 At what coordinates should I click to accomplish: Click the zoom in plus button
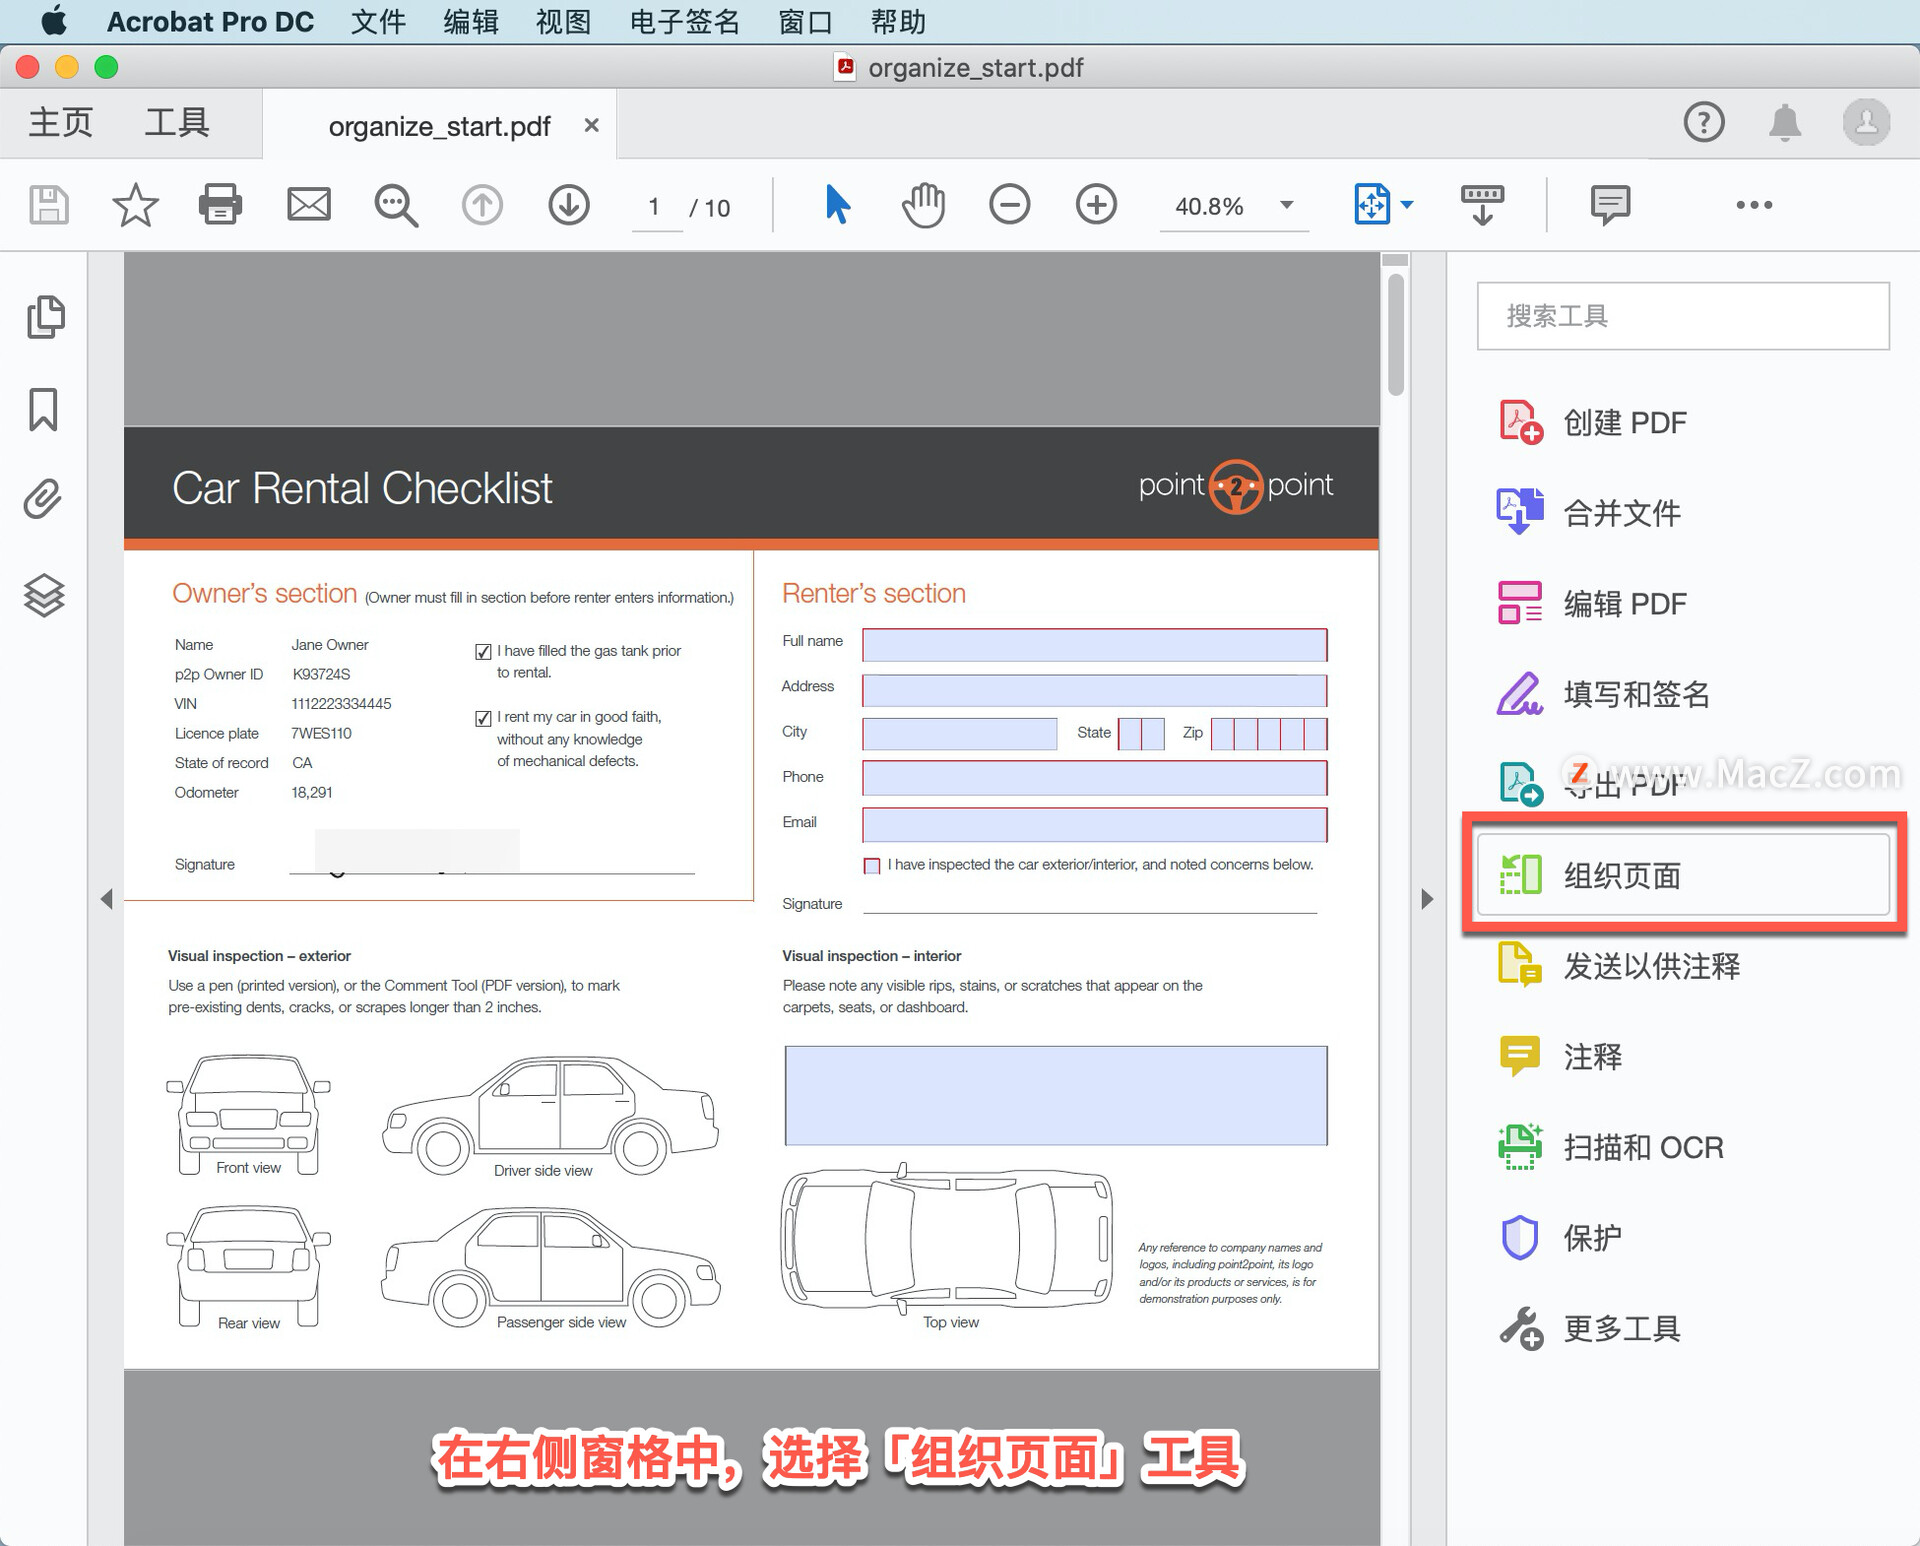coord(1096,205)
